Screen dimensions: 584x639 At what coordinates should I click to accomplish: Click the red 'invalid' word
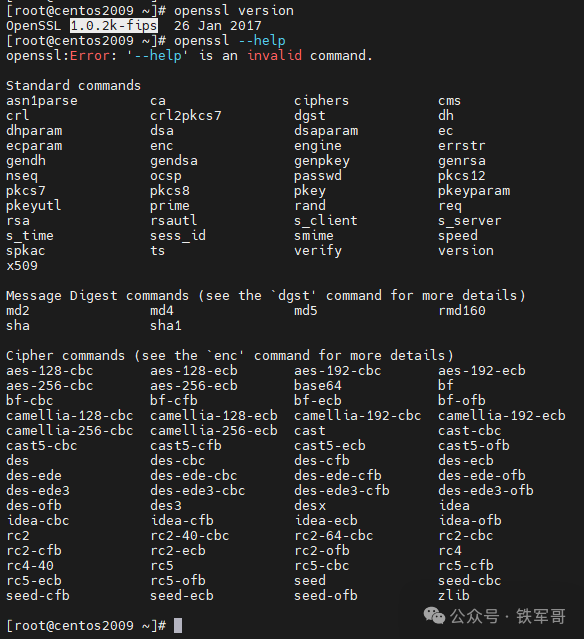coord(275,55)
